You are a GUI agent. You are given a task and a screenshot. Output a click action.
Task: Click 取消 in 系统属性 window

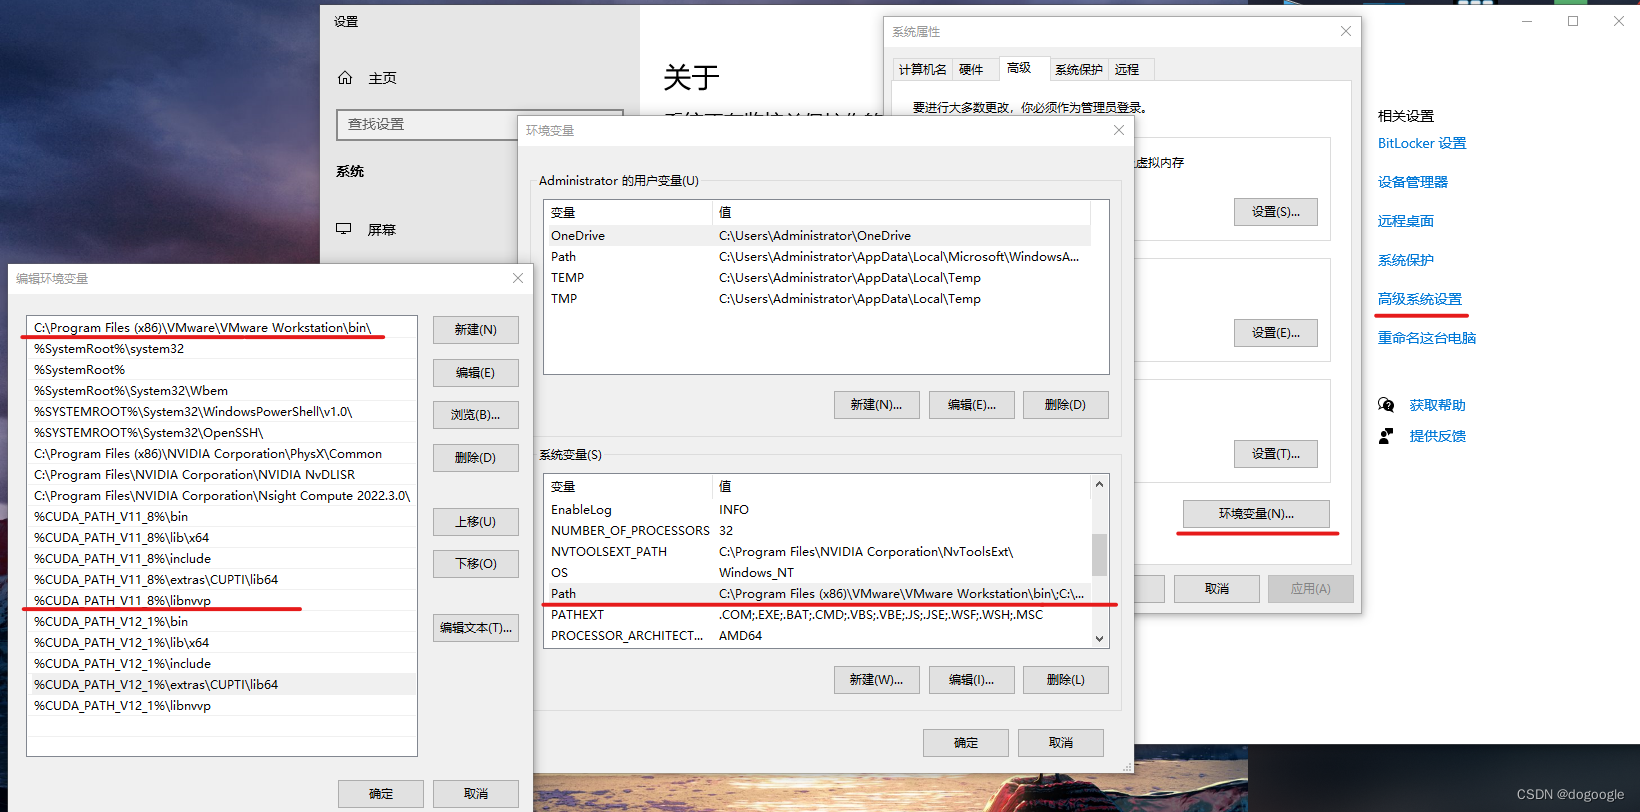[1217, 589]
